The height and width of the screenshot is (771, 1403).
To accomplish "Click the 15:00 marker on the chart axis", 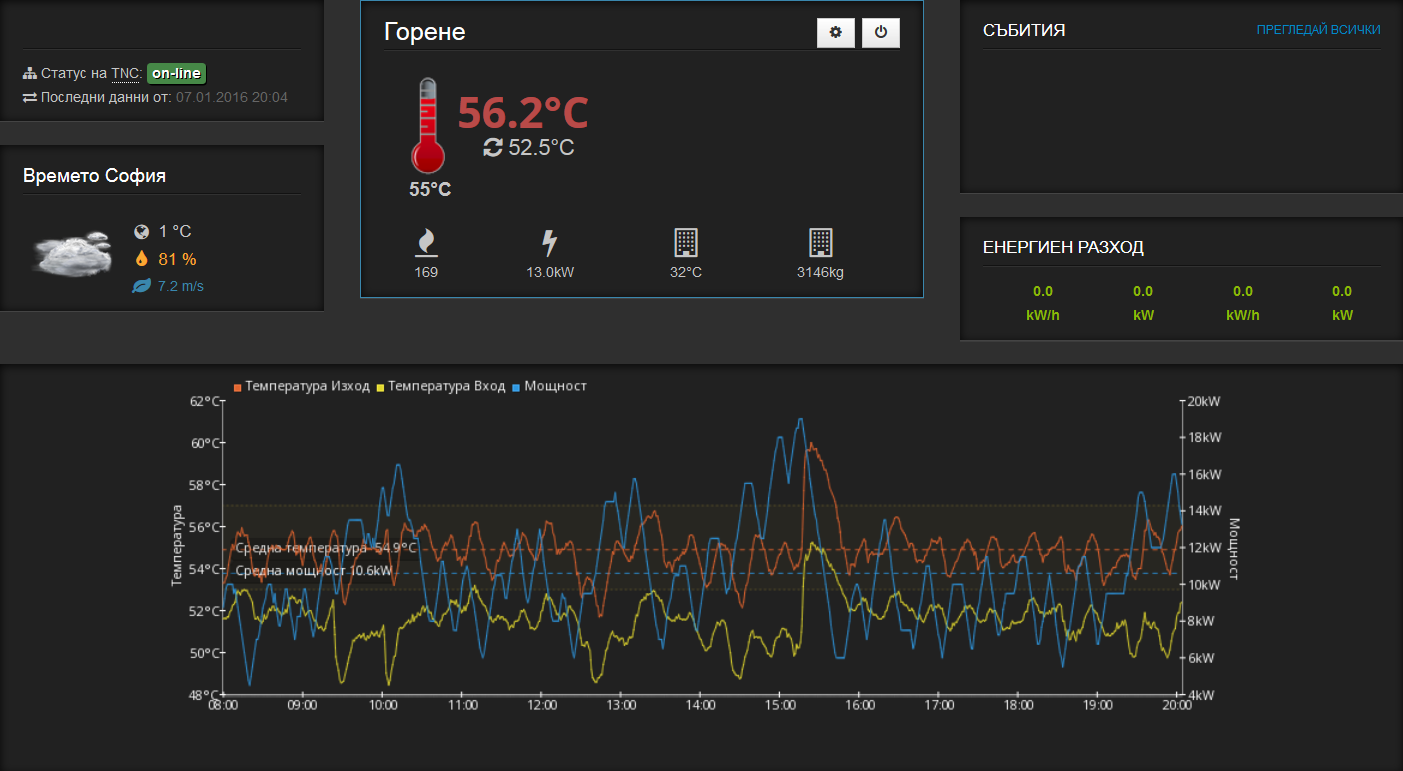I will pos(779,705).
